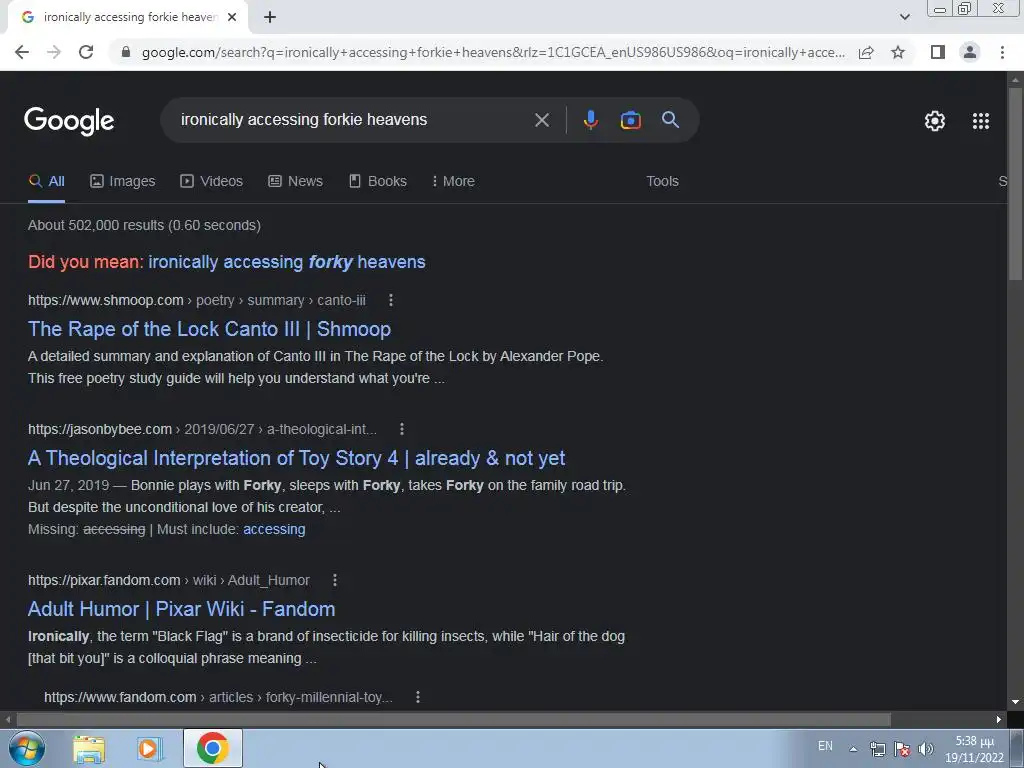
Task: Click the browser back arrow
Action: pyautogui.click(x=22, y=52)
